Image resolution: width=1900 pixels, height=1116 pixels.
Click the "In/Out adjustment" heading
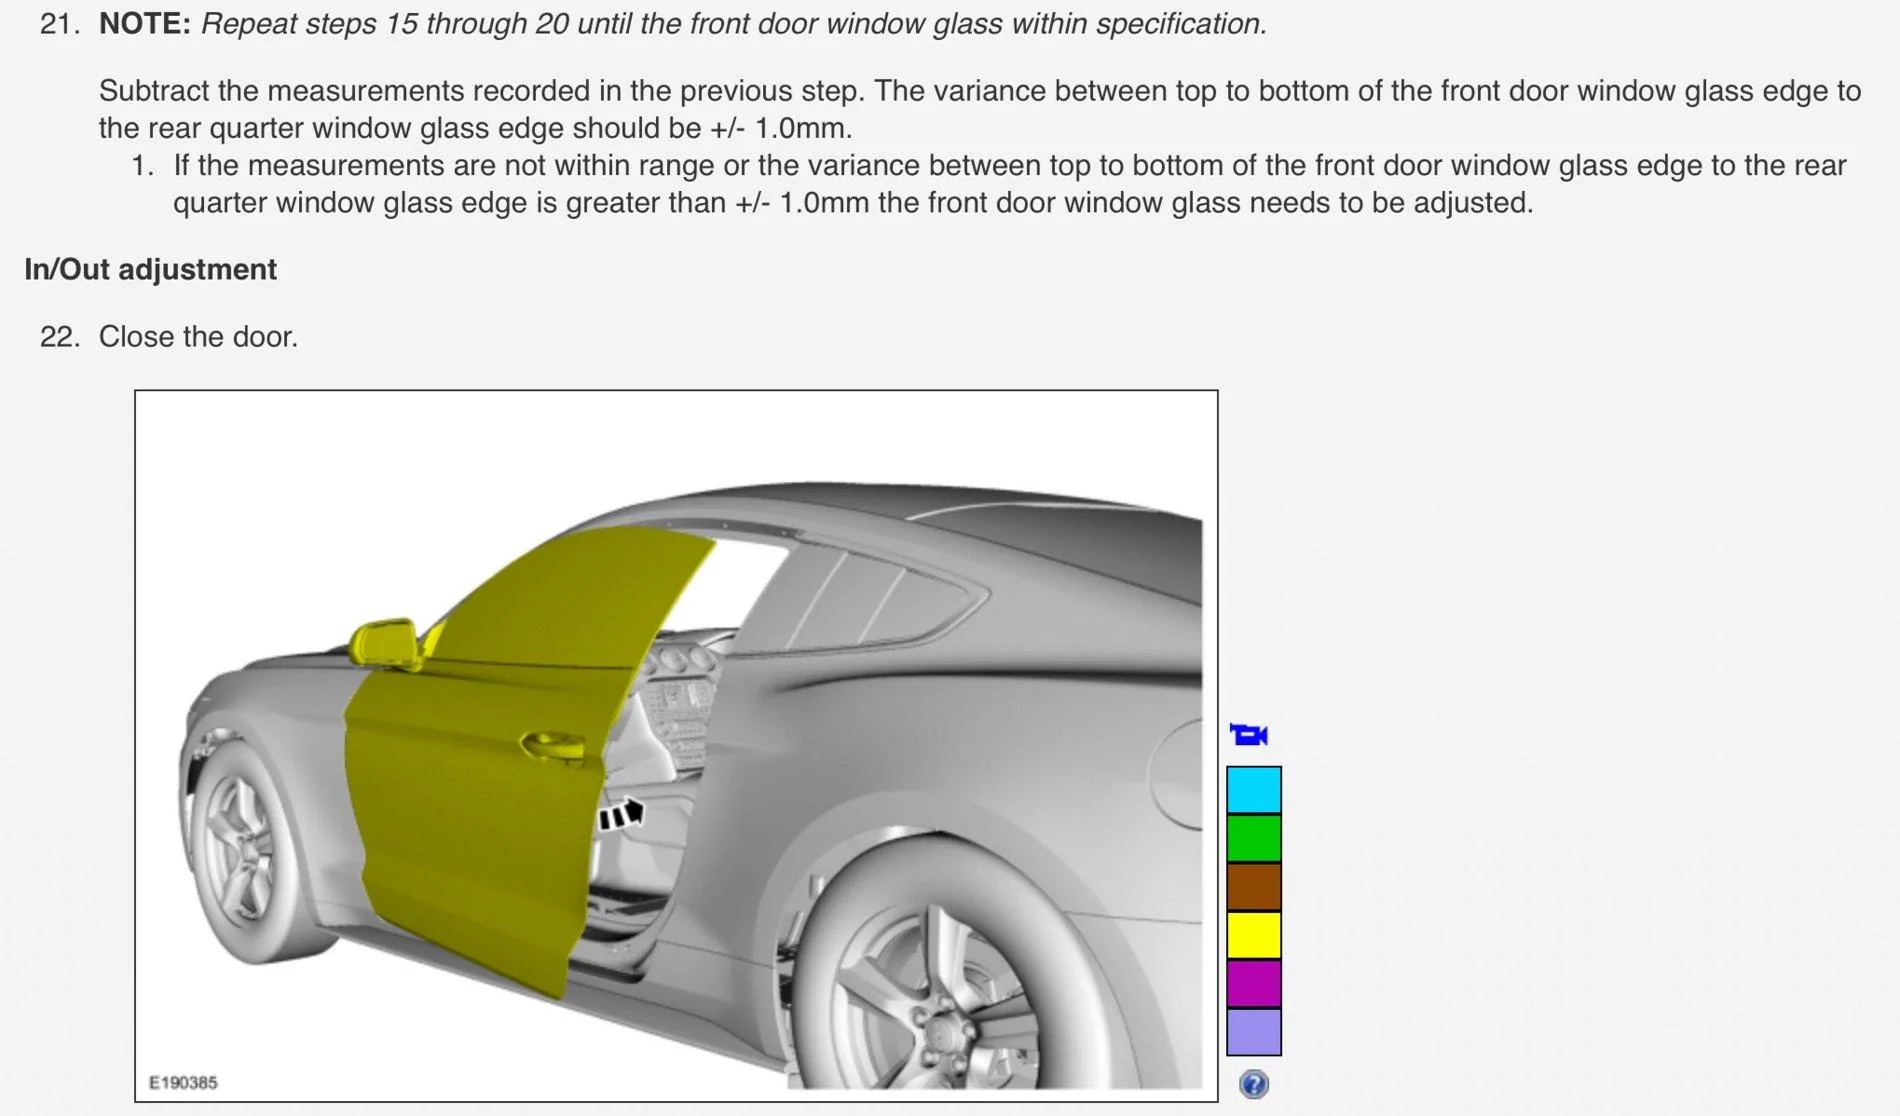150,269
